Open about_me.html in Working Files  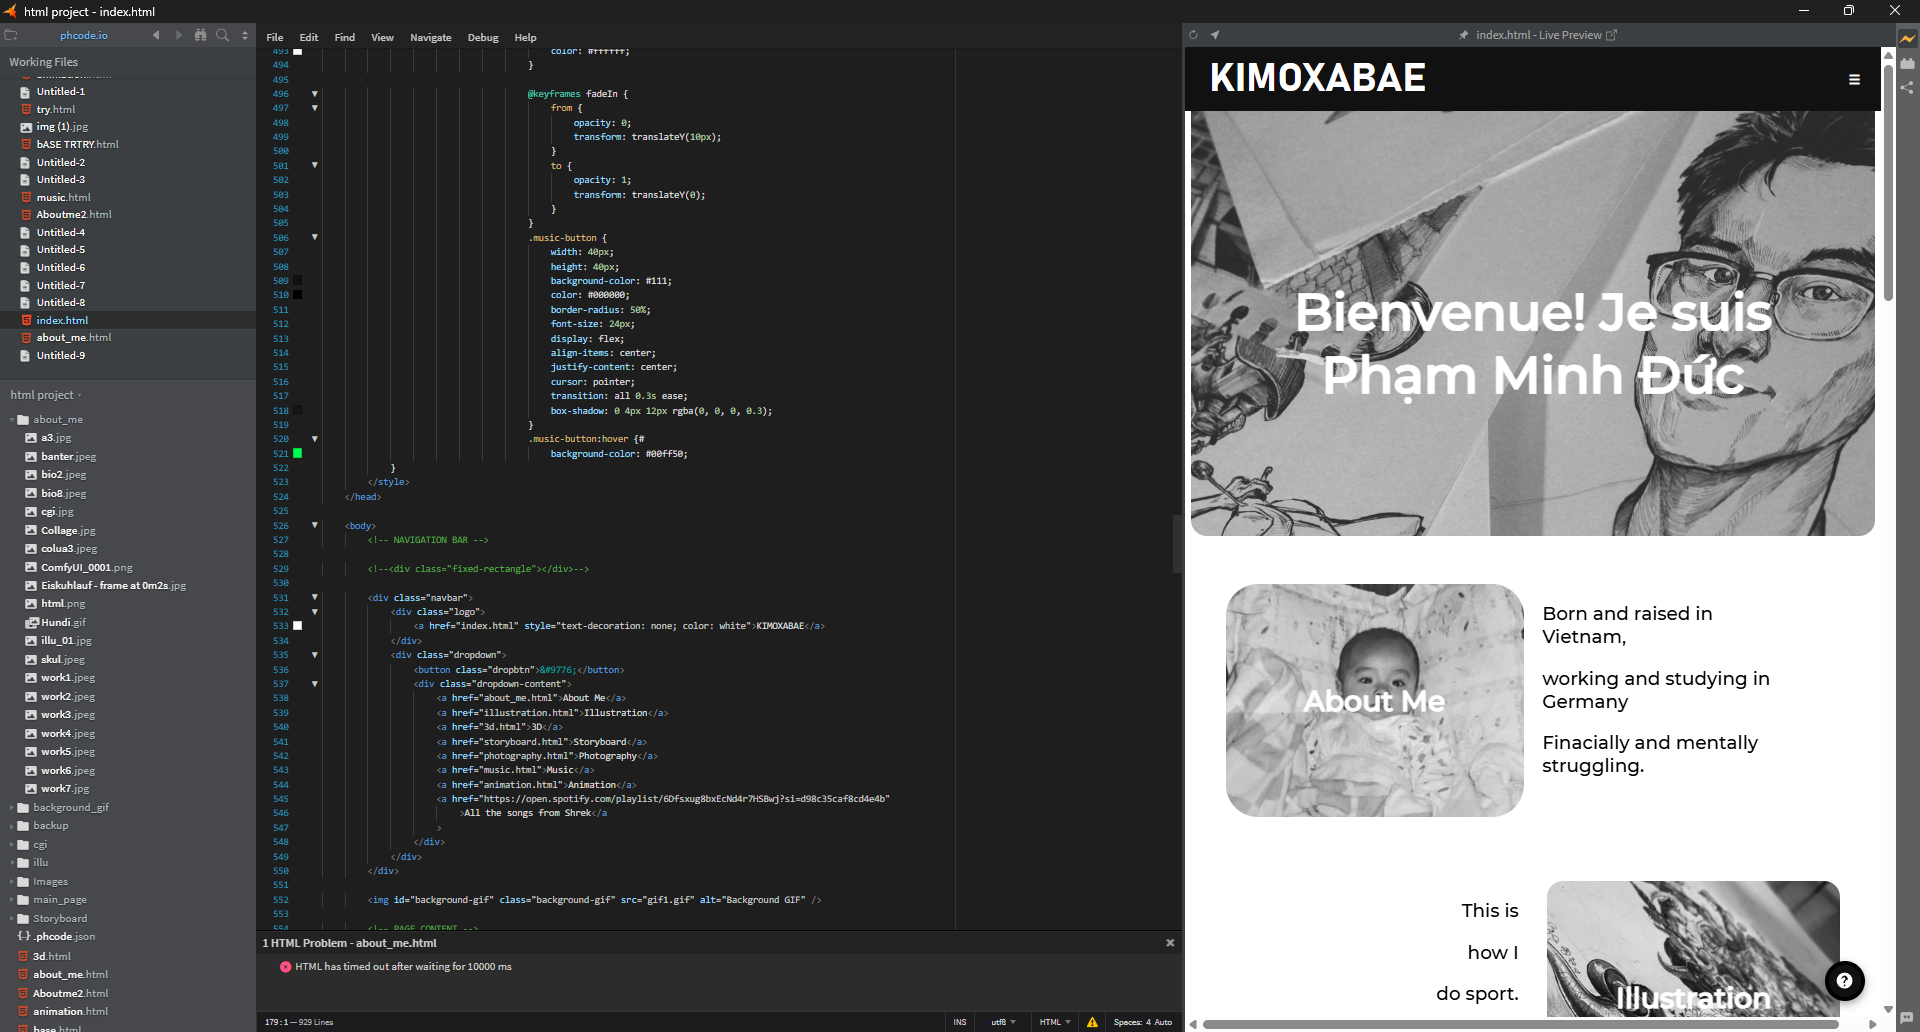click(x=73, y=338)
